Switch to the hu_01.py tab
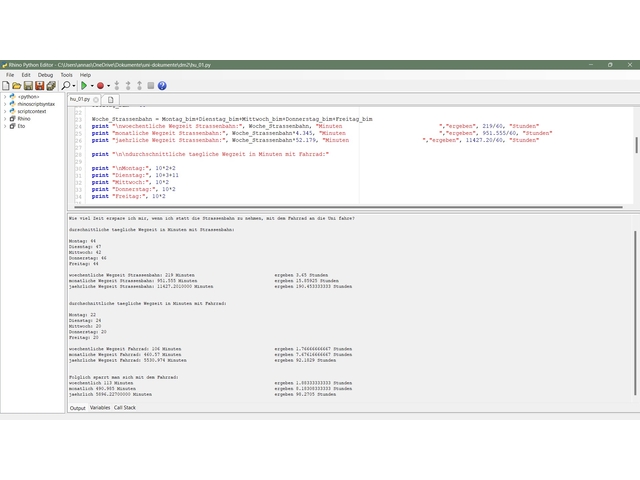This screenshot has width=640, height=480. tap(80, 99)
